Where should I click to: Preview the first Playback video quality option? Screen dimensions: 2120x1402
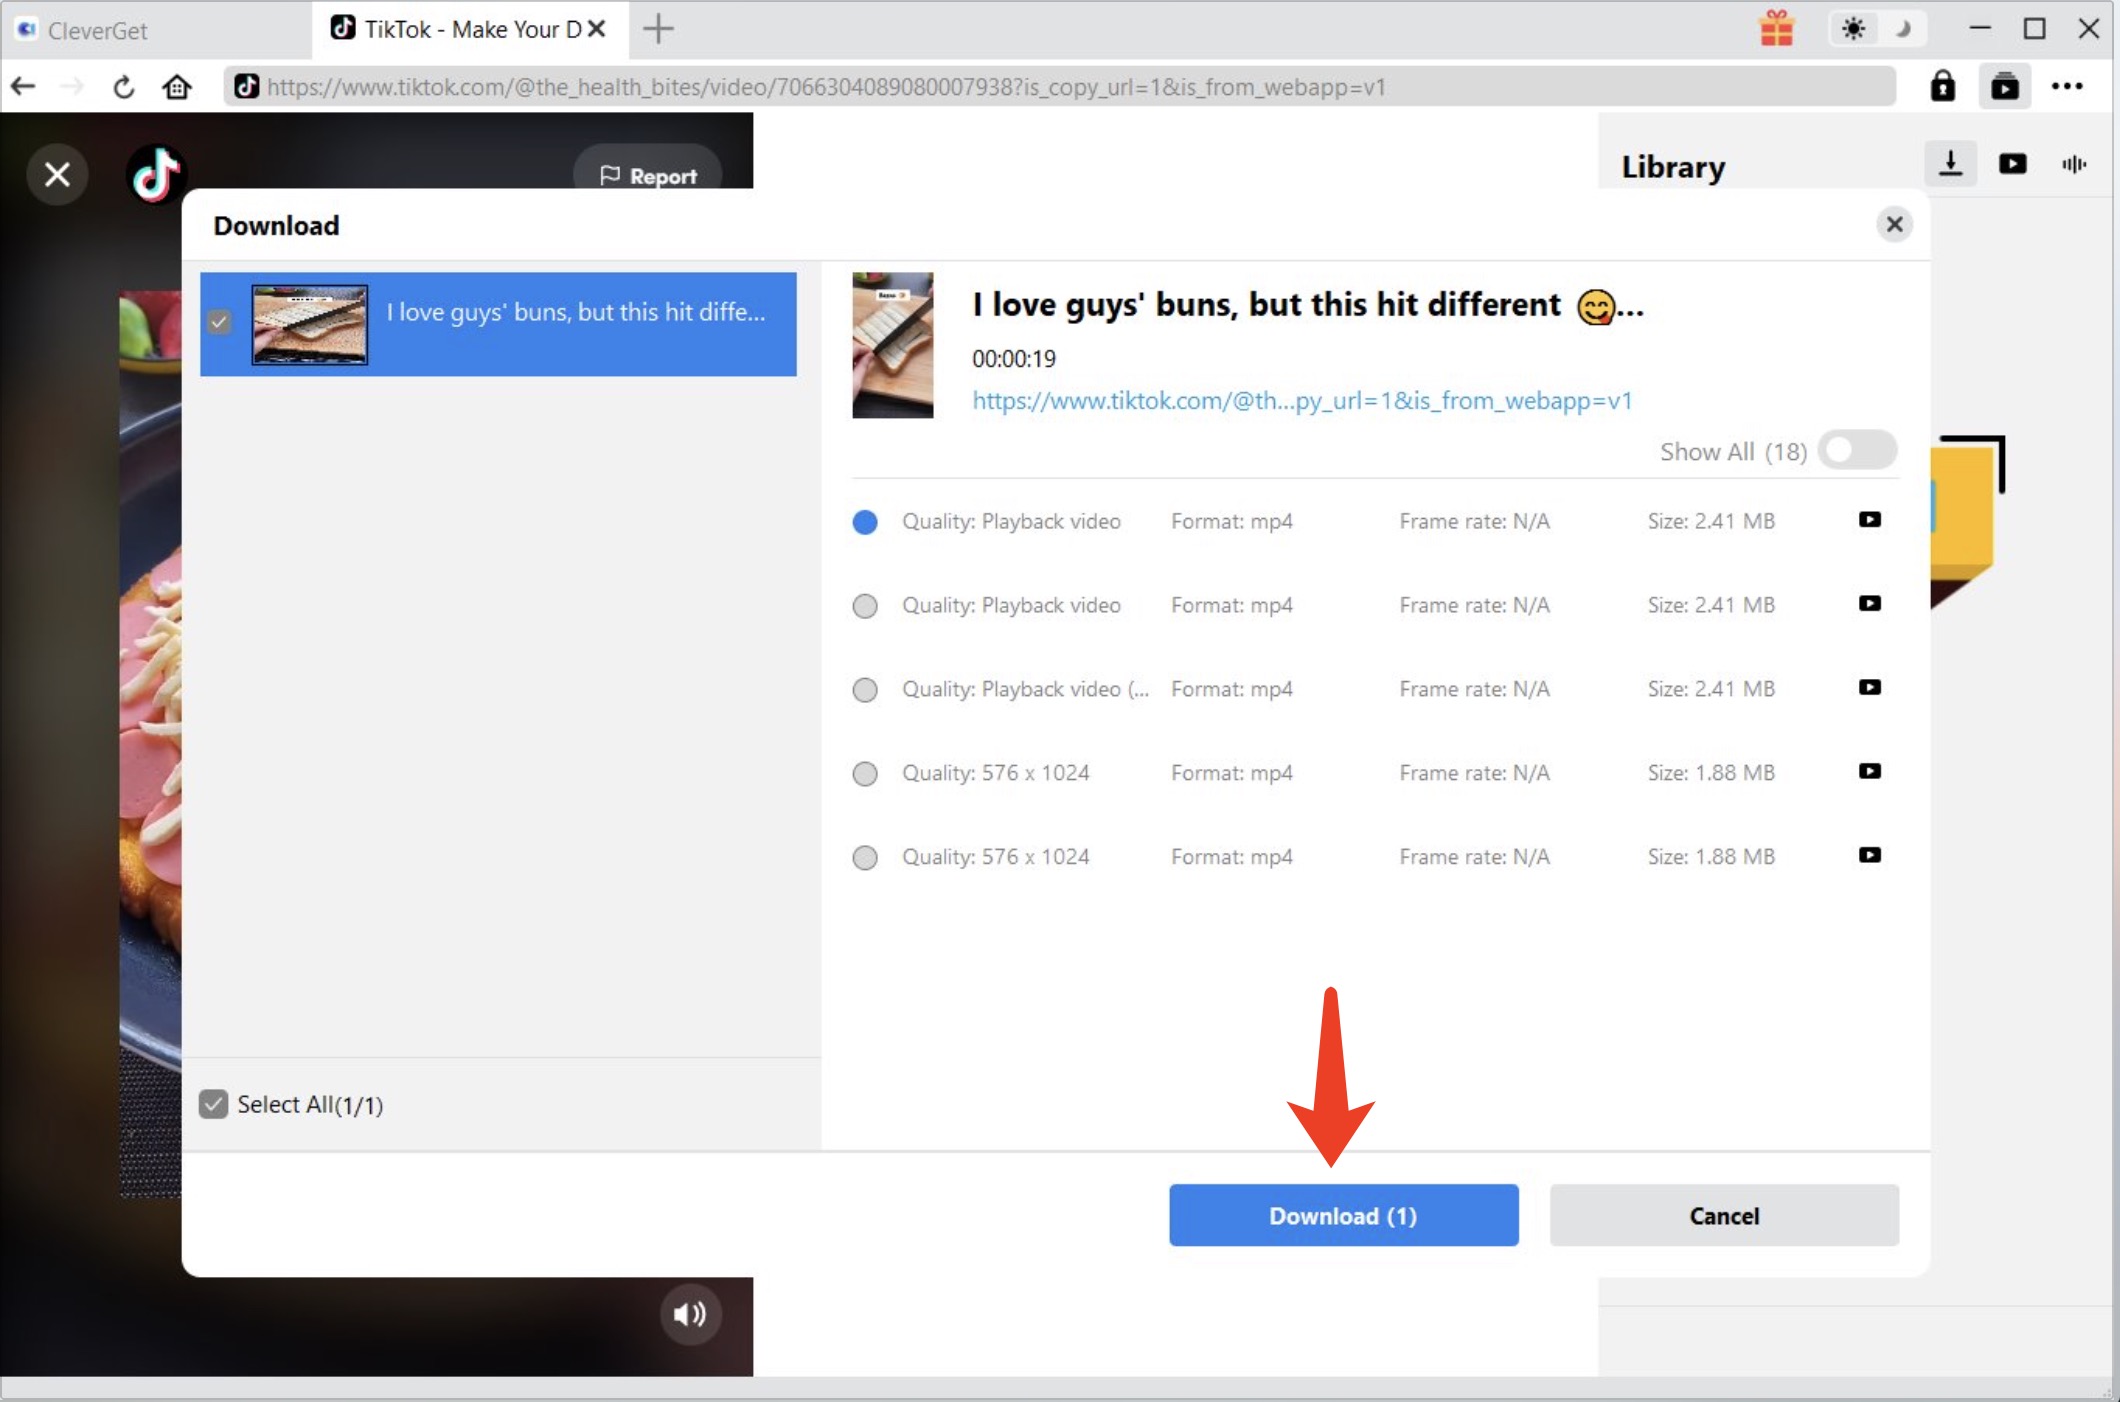[1868, 520]
